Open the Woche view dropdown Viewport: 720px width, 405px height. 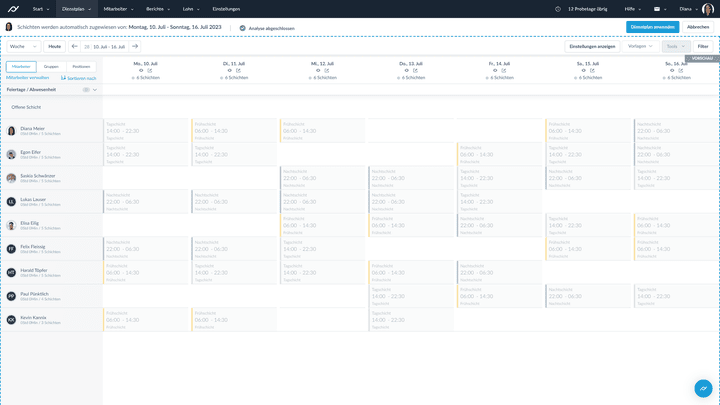[x=23, y=46]
